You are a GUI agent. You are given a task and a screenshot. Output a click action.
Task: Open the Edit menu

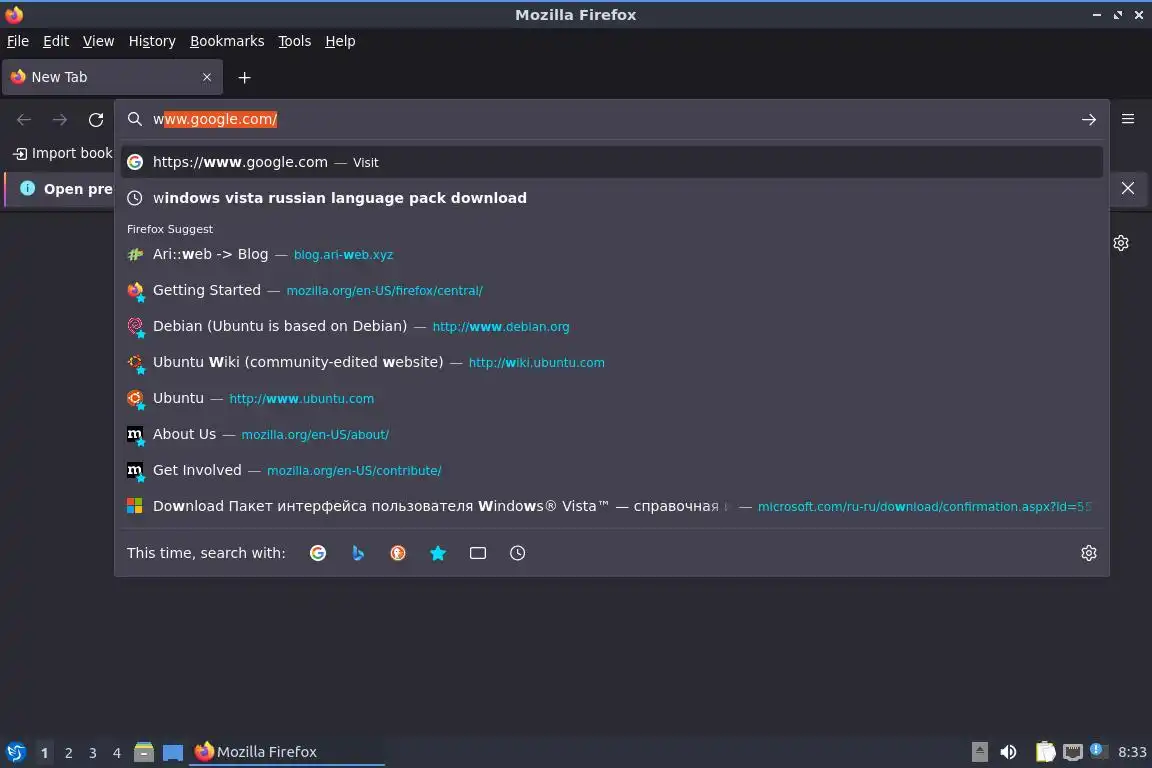(x=56, y=41)
